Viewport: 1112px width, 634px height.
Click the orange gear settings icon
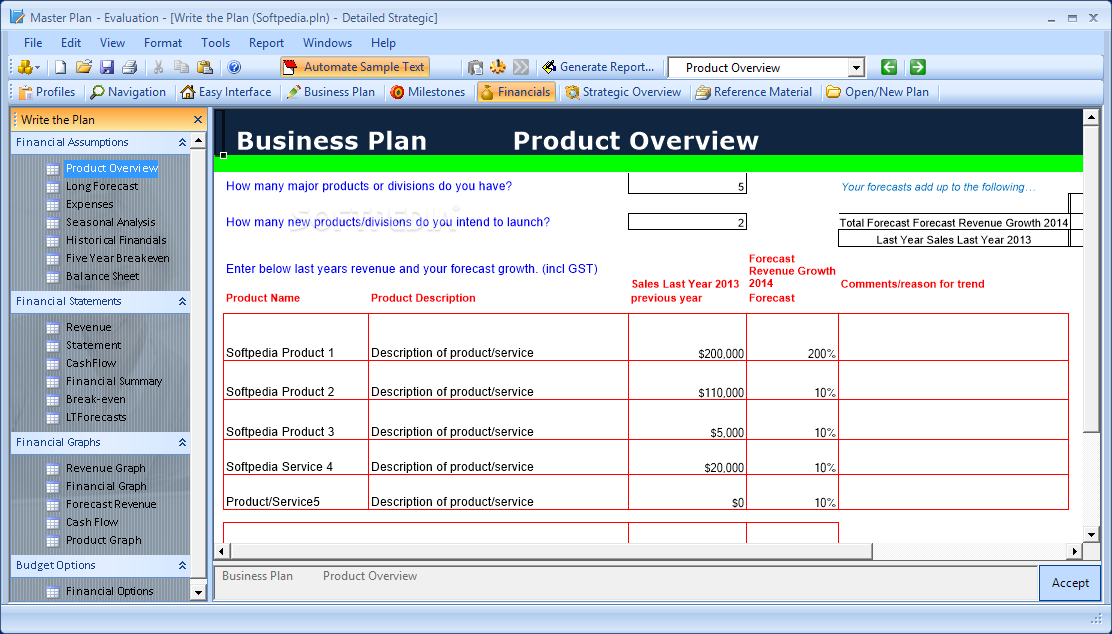(x=498, y=67)
